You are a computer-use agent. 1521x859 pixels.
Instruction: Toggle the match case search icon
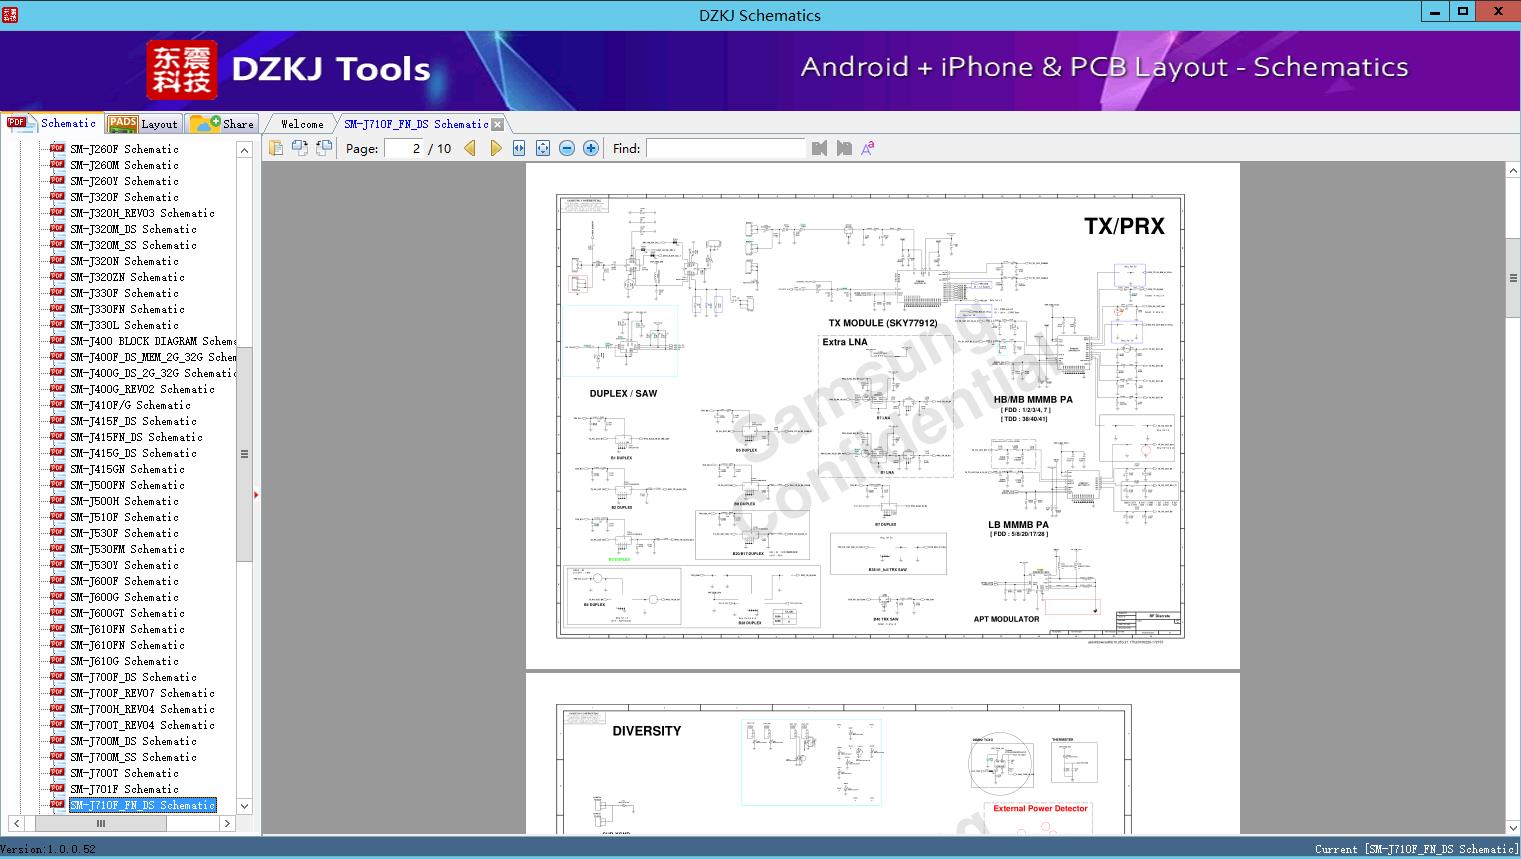868,148
